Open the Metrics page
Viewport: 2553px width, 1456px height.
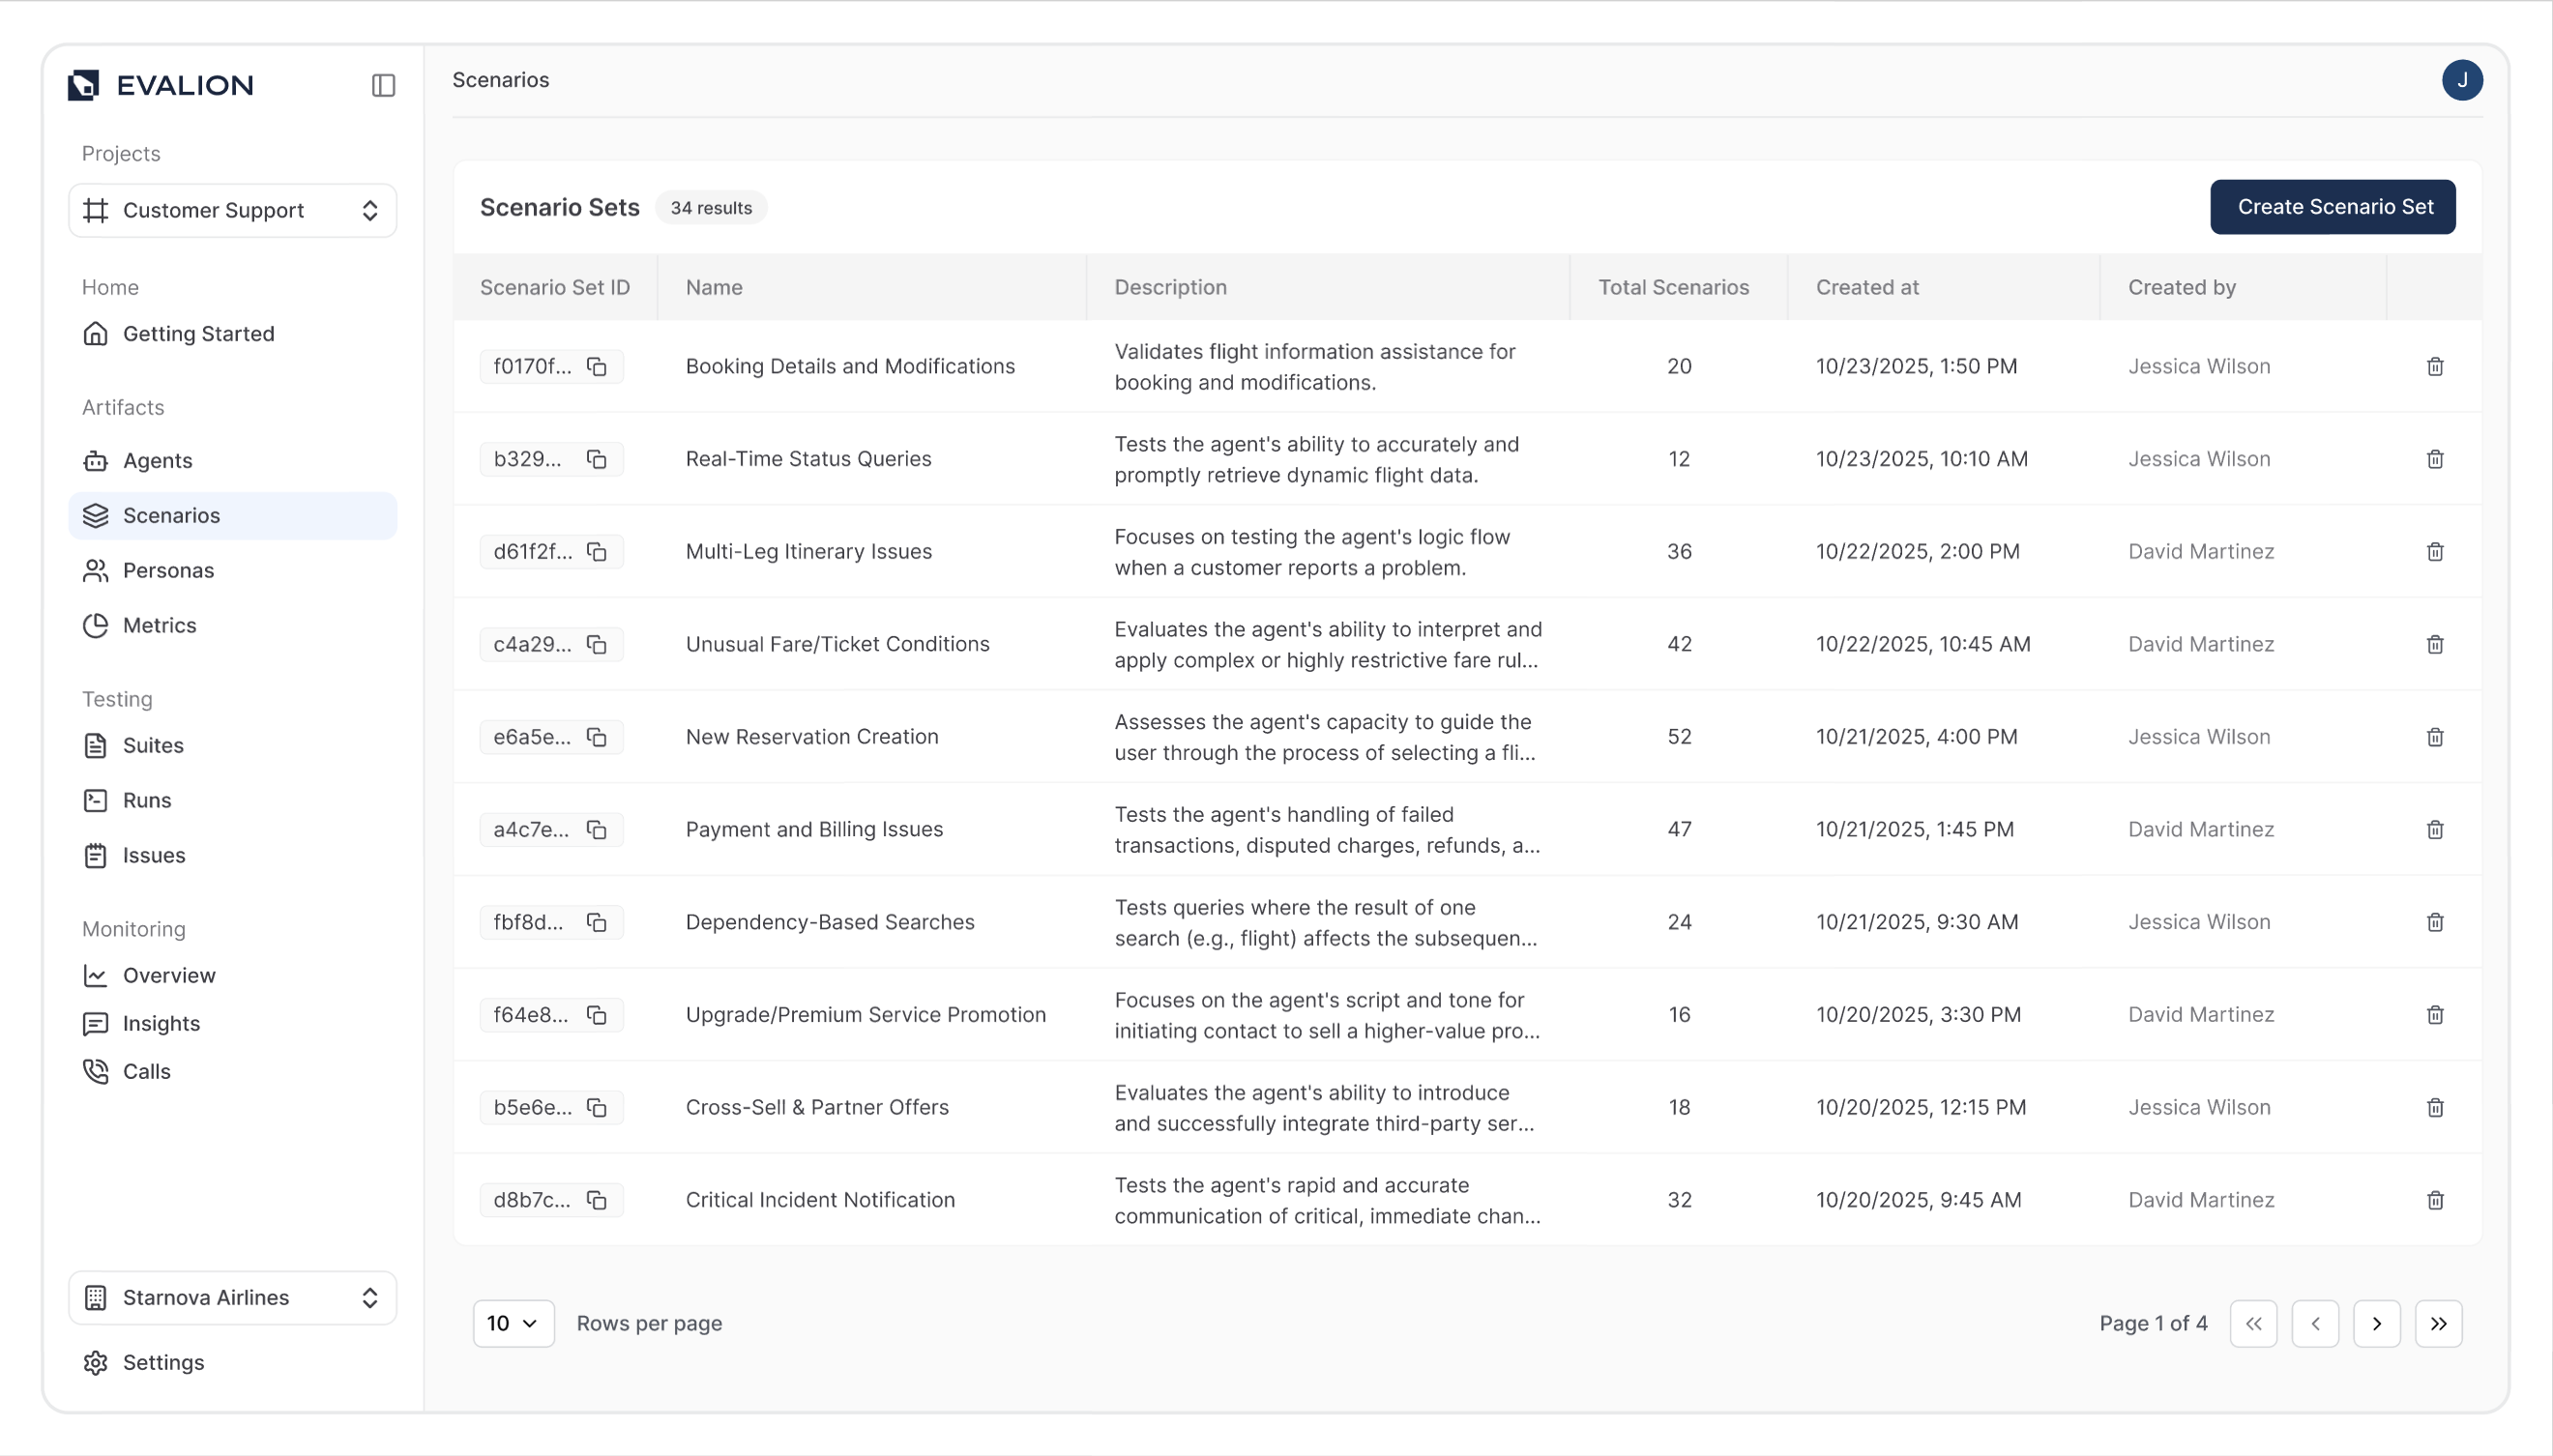click(x=159, y=625)
